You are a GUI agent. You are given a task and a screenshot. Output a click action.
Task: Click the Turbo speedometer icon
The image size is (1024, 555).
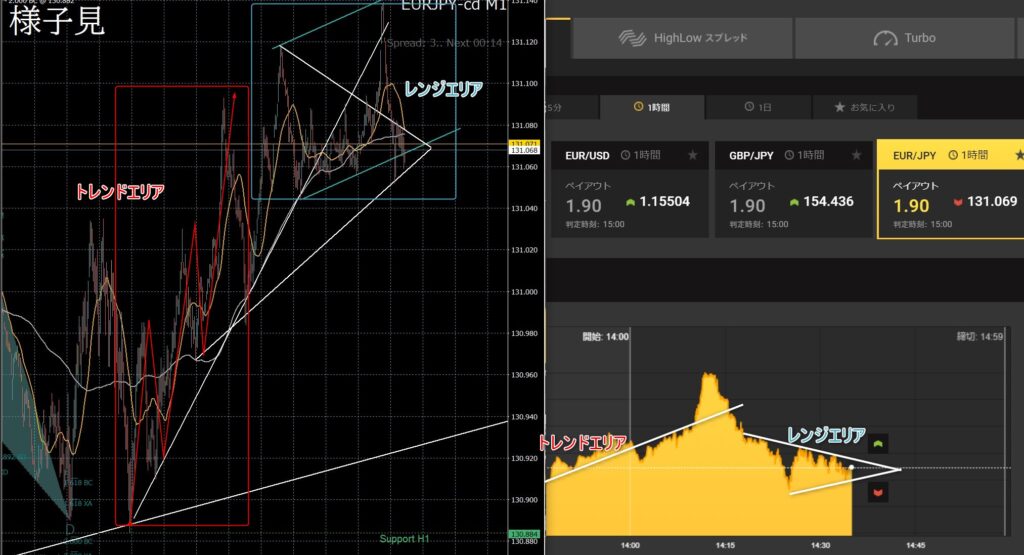click(885, 39)
